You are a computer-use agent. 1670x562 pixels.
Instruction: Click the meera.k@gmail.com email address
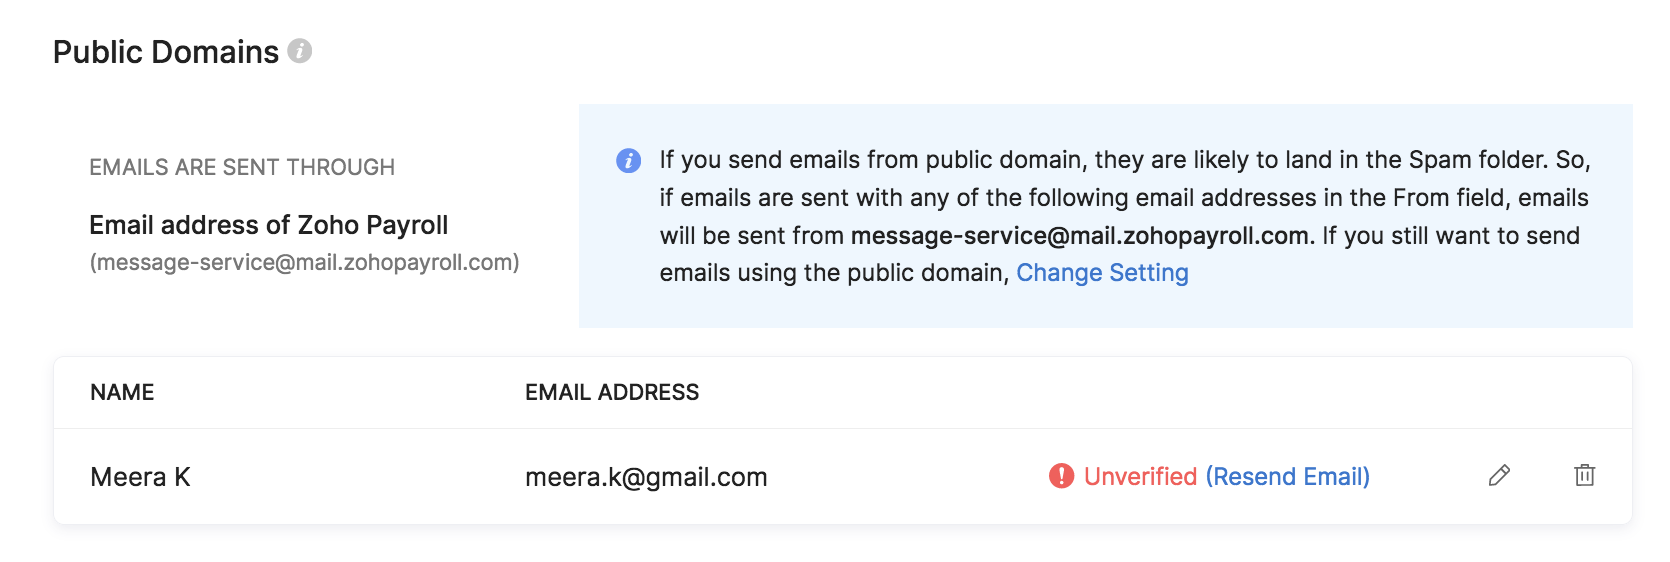(646, 477)
